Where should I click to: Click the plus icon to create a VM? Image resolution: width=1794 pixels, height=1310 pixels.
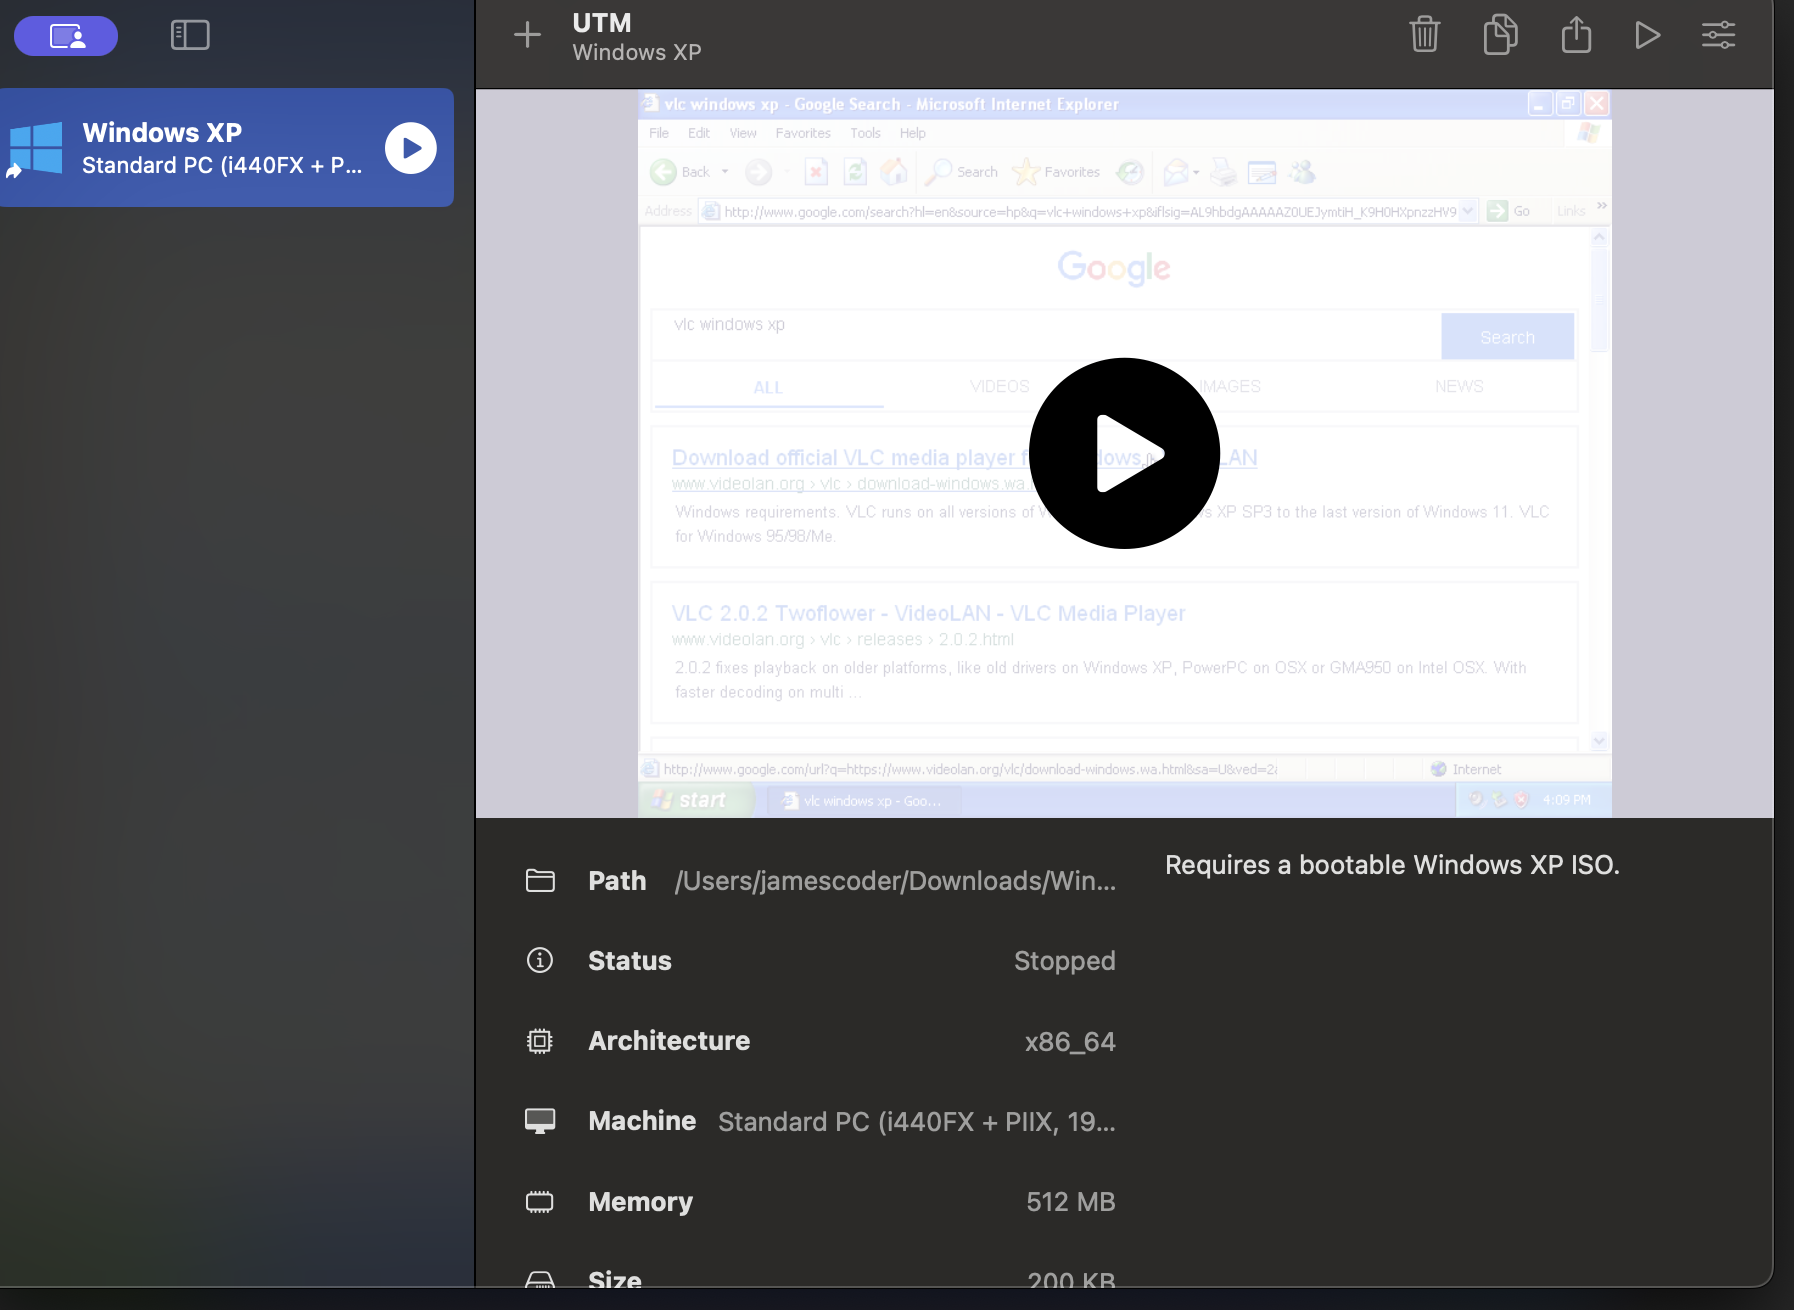[x=527, y=36]
